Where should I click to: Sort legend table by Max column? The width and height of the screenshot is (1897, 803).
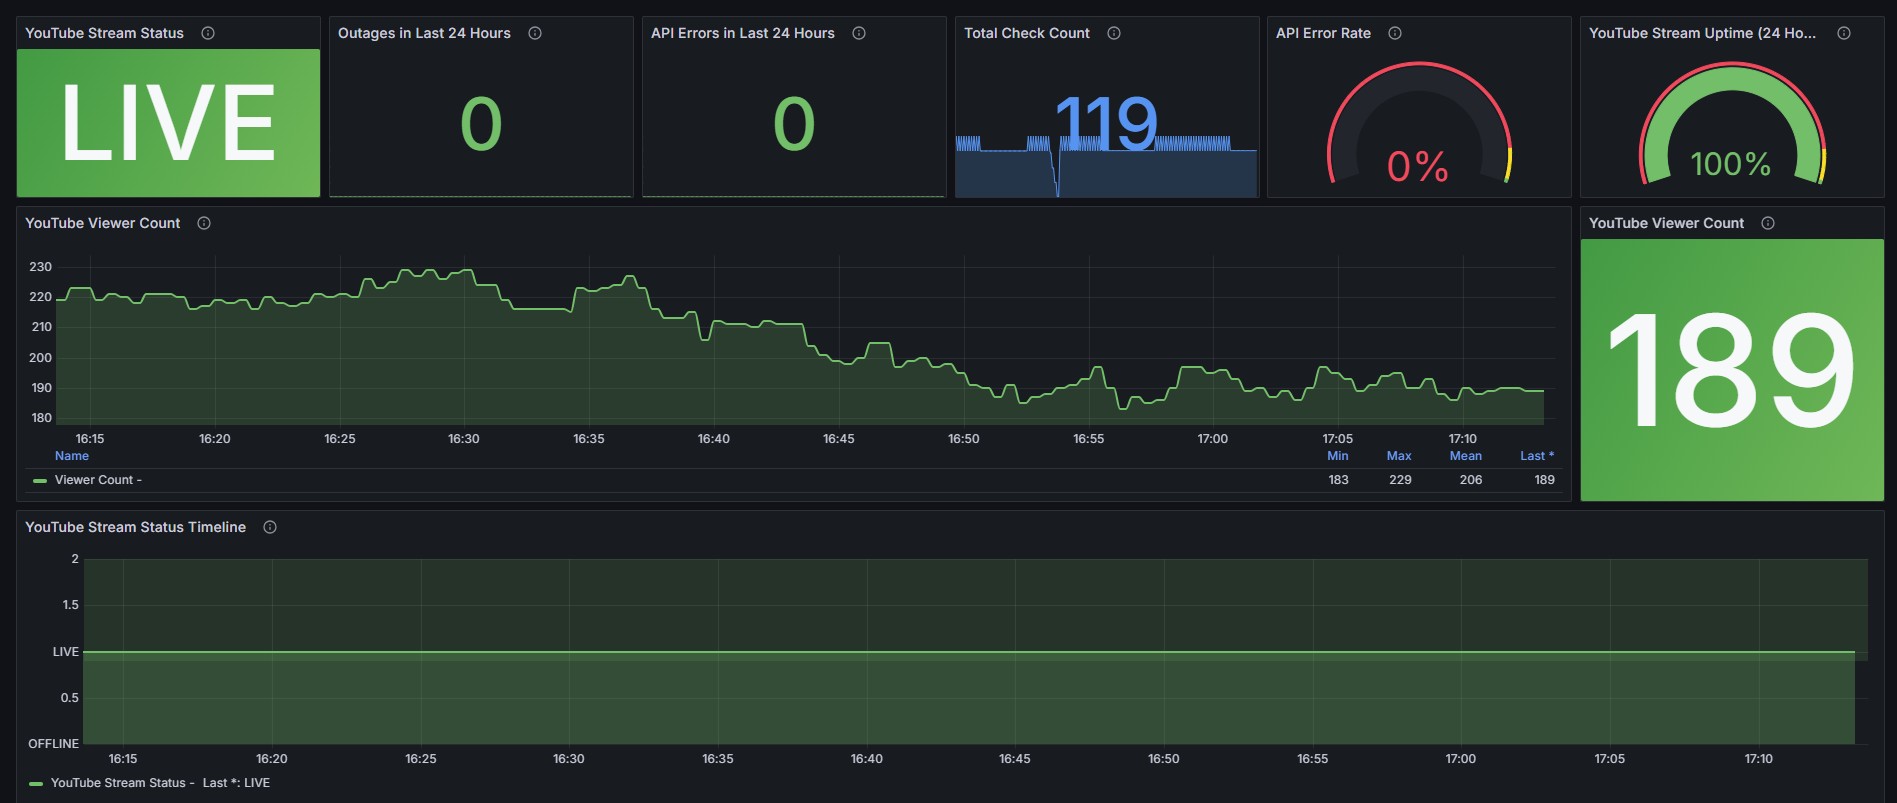pos(1399,456)
